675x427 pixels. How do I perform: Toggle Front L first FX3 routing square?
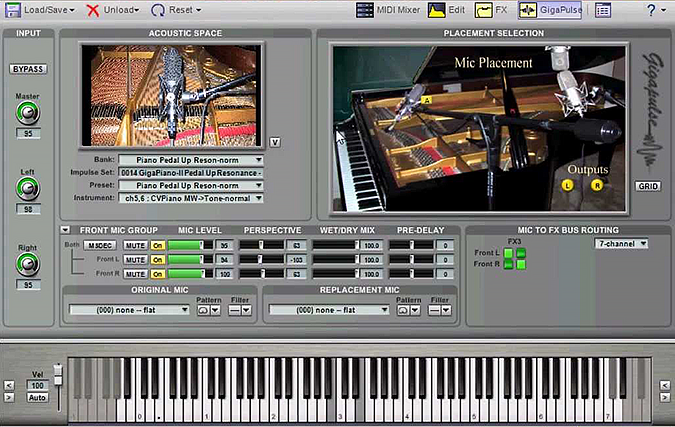(508, 253)
